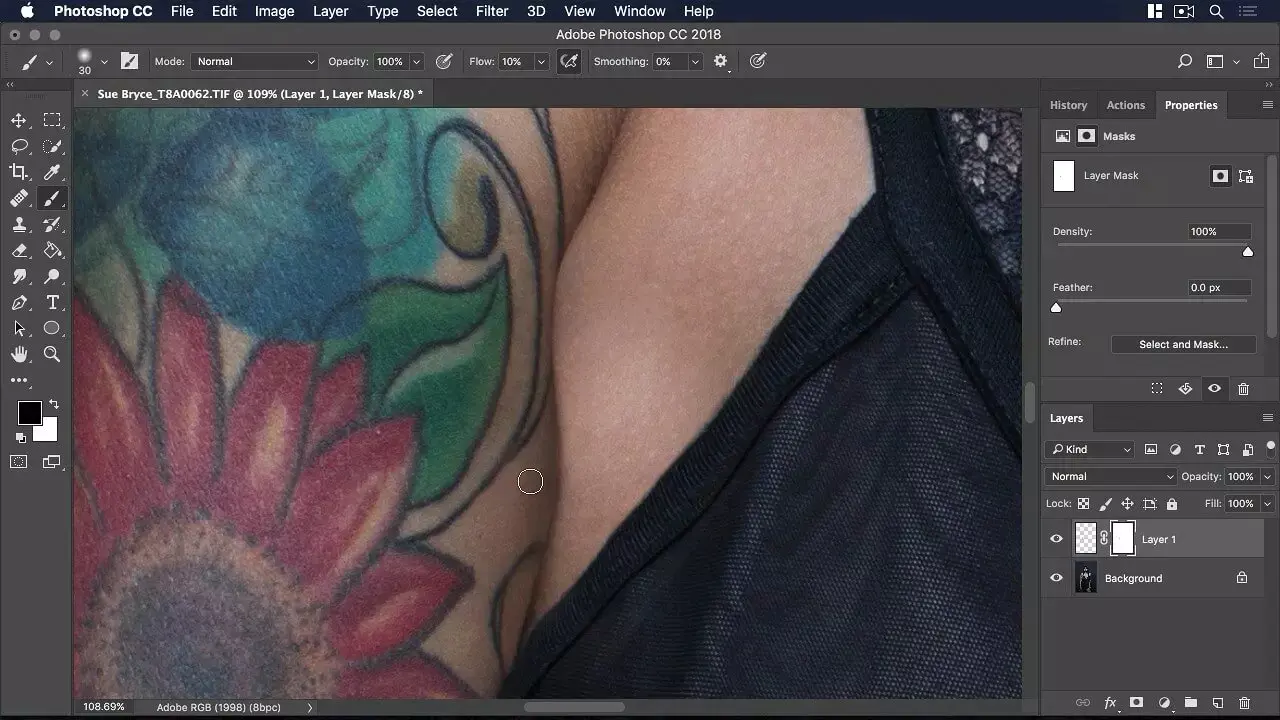Select the Paint Bucket tool

tap(52, 250)
